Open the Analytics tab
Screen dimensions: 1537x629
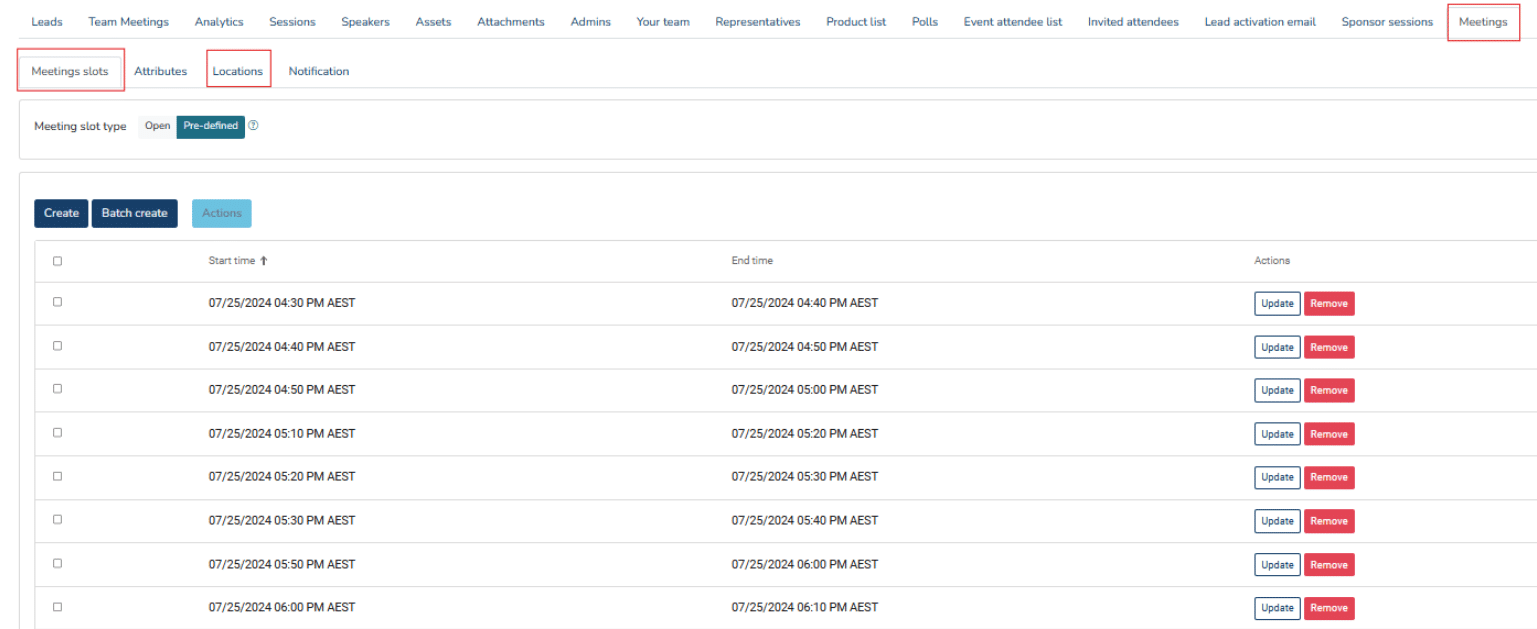pos(219,22)
